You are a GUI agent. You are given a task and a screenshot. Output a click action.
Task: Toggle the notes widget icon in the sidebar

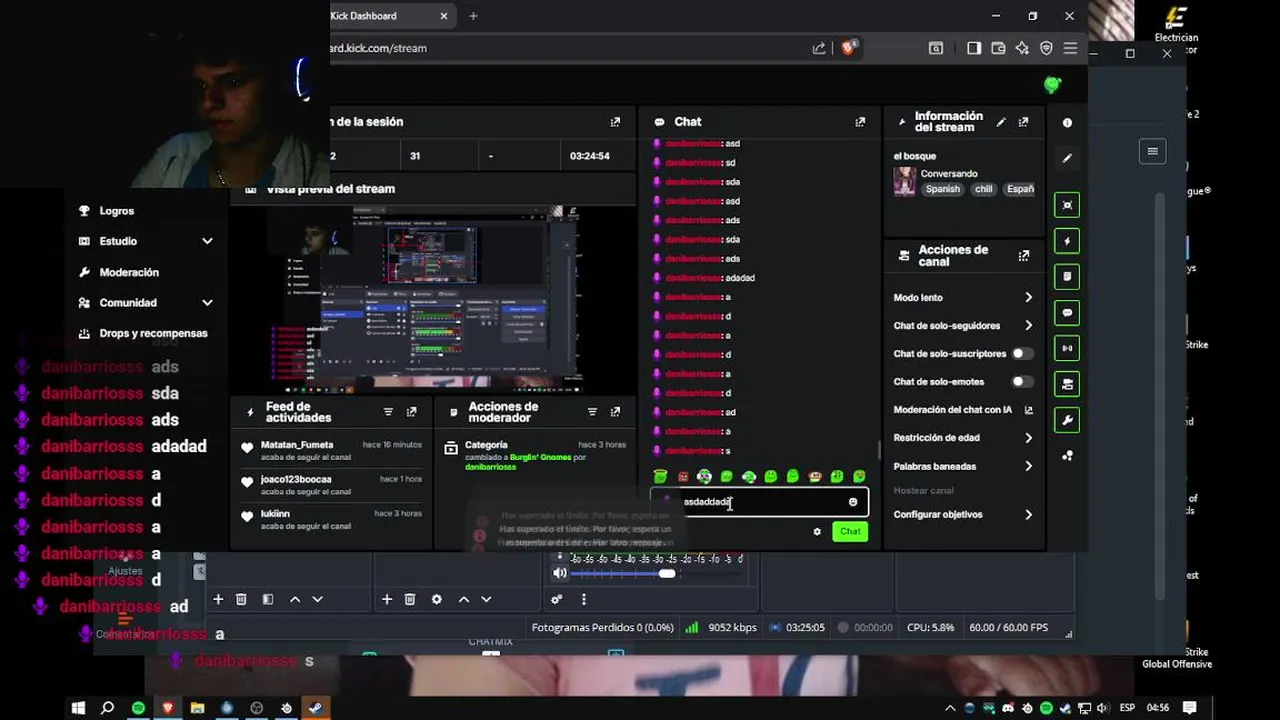[1067, 277]
